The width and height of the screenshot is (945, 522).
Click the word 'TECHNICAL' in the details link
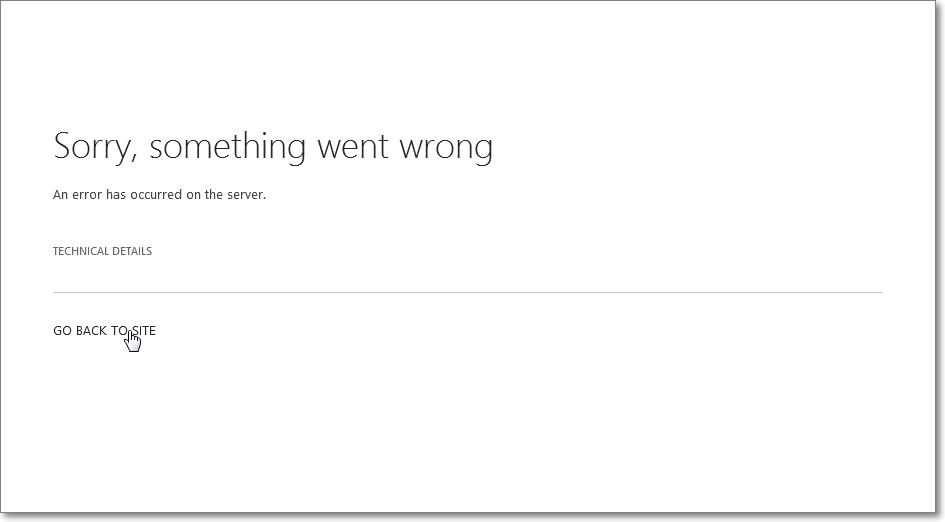[84, 251]
